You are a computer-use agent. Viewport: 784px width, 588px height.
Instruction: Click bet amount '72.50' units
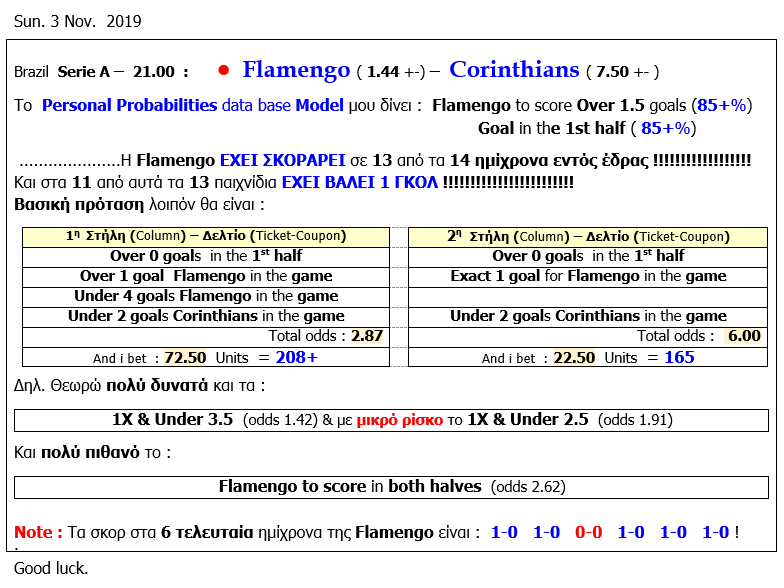point(185,358)
